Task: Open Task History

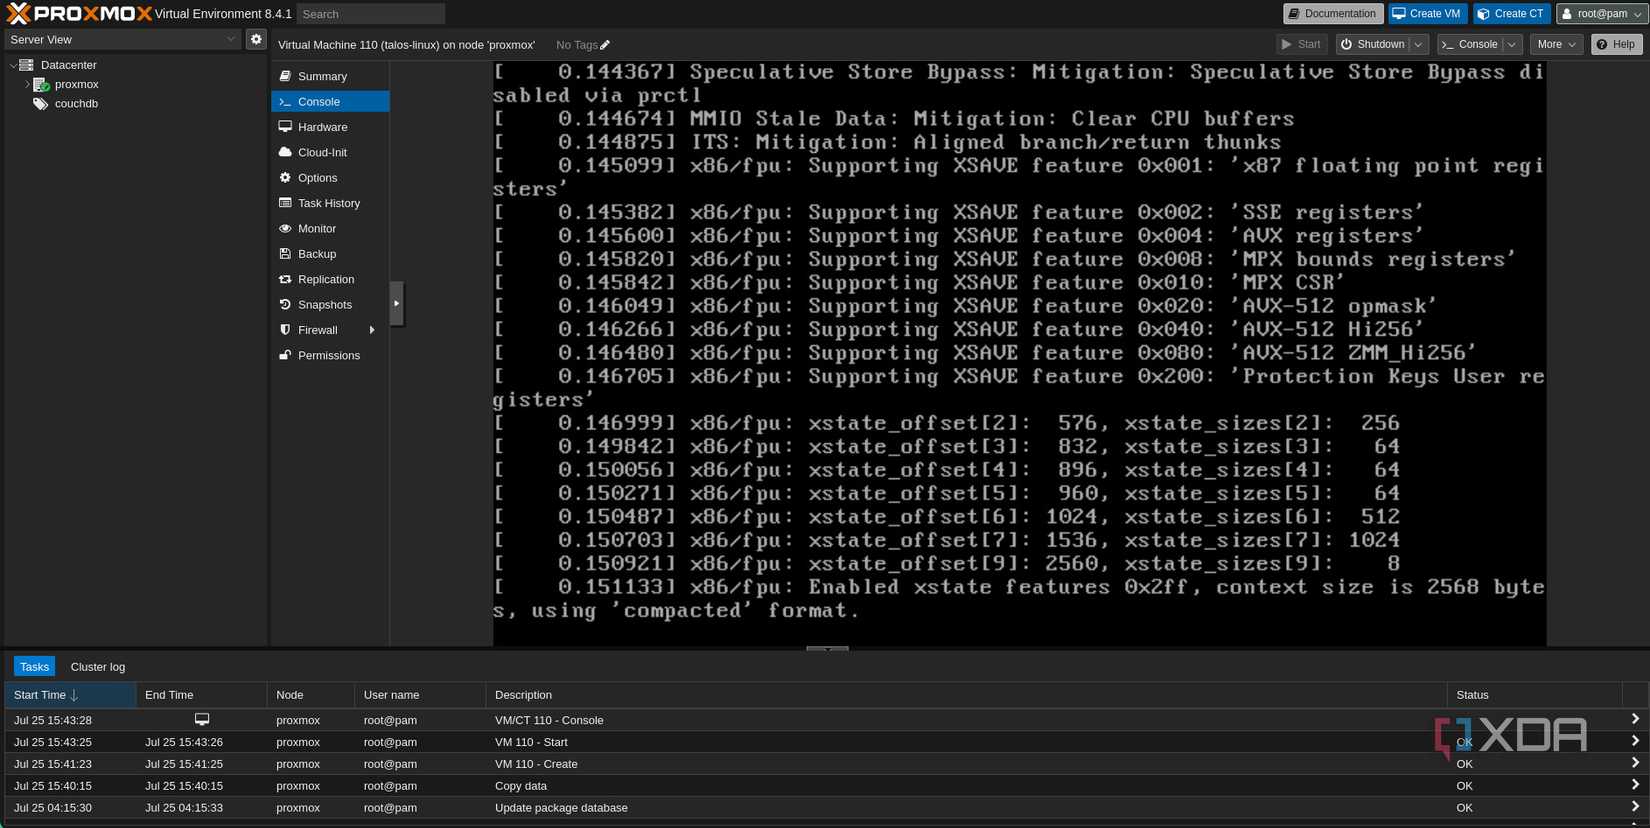Action: coord(330,203)
